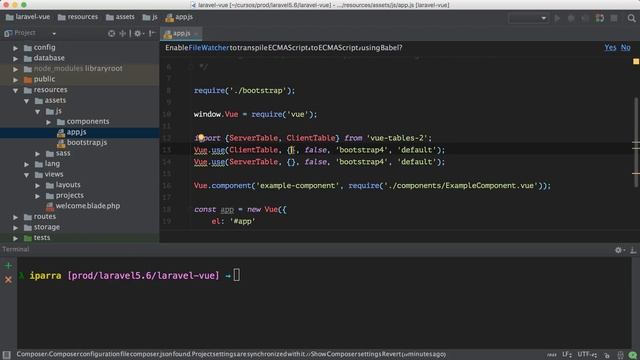Collapse the resources folder
The image size is (640, 360).
[16, 90]
